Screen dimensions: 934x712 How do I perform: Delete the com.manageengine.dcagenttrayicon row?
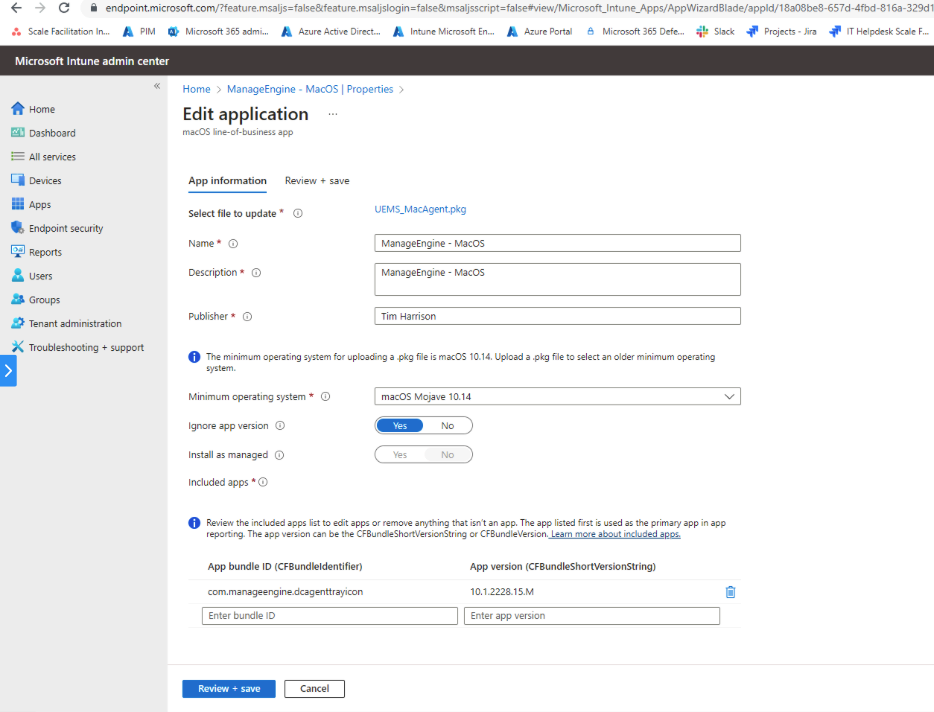(730, 592)
